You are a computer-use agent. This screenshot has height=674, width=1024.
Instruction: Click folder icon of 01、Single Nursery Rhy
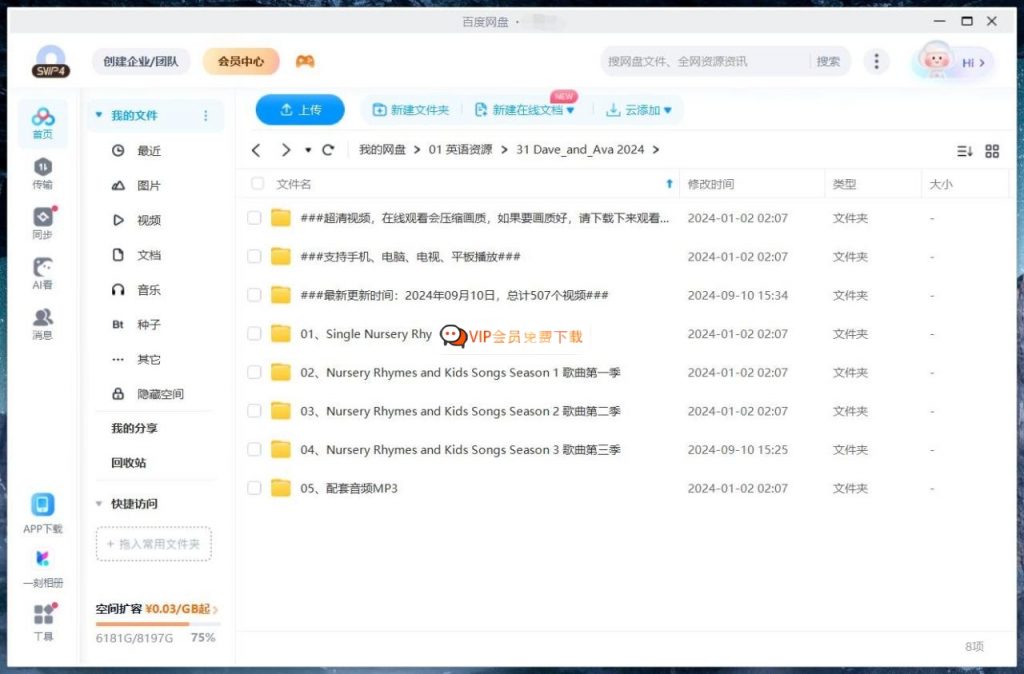[x=281, y=334]
